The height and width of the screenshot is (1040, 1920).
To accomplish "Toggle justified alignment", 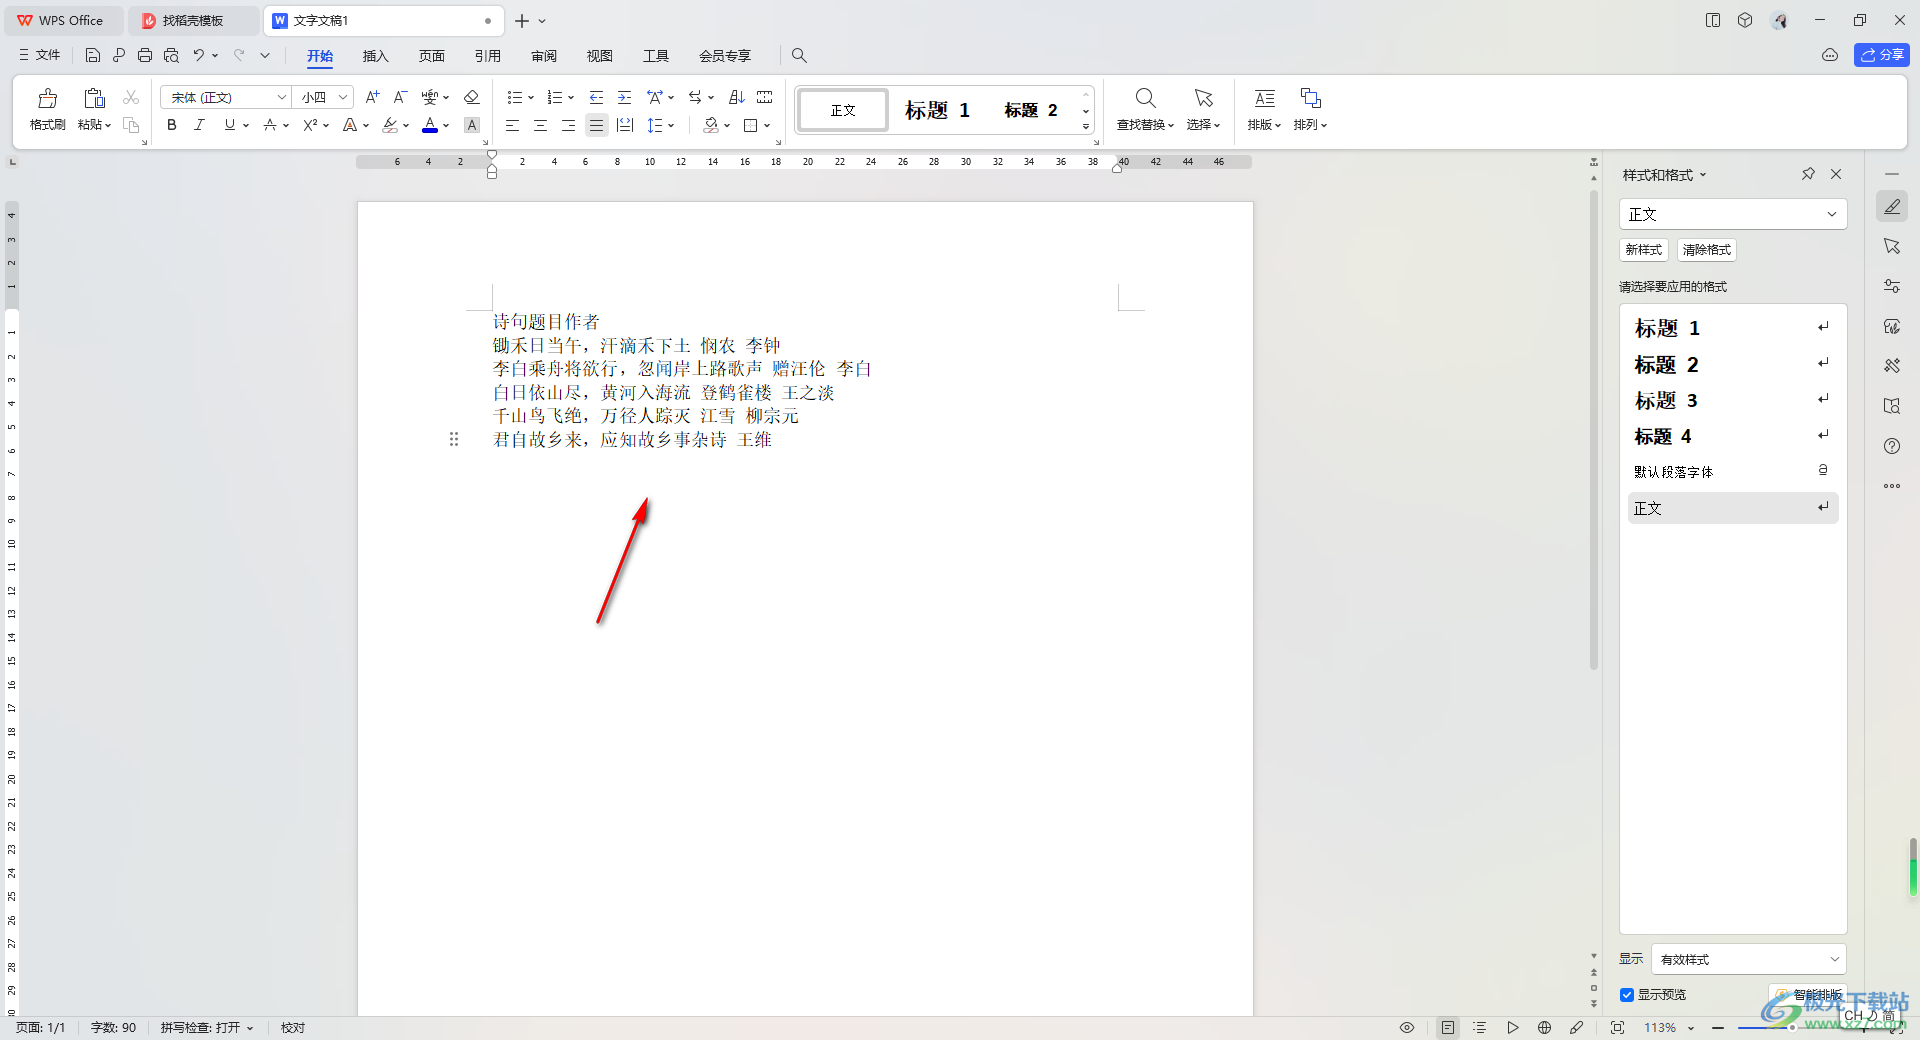I will pos(596,125).
